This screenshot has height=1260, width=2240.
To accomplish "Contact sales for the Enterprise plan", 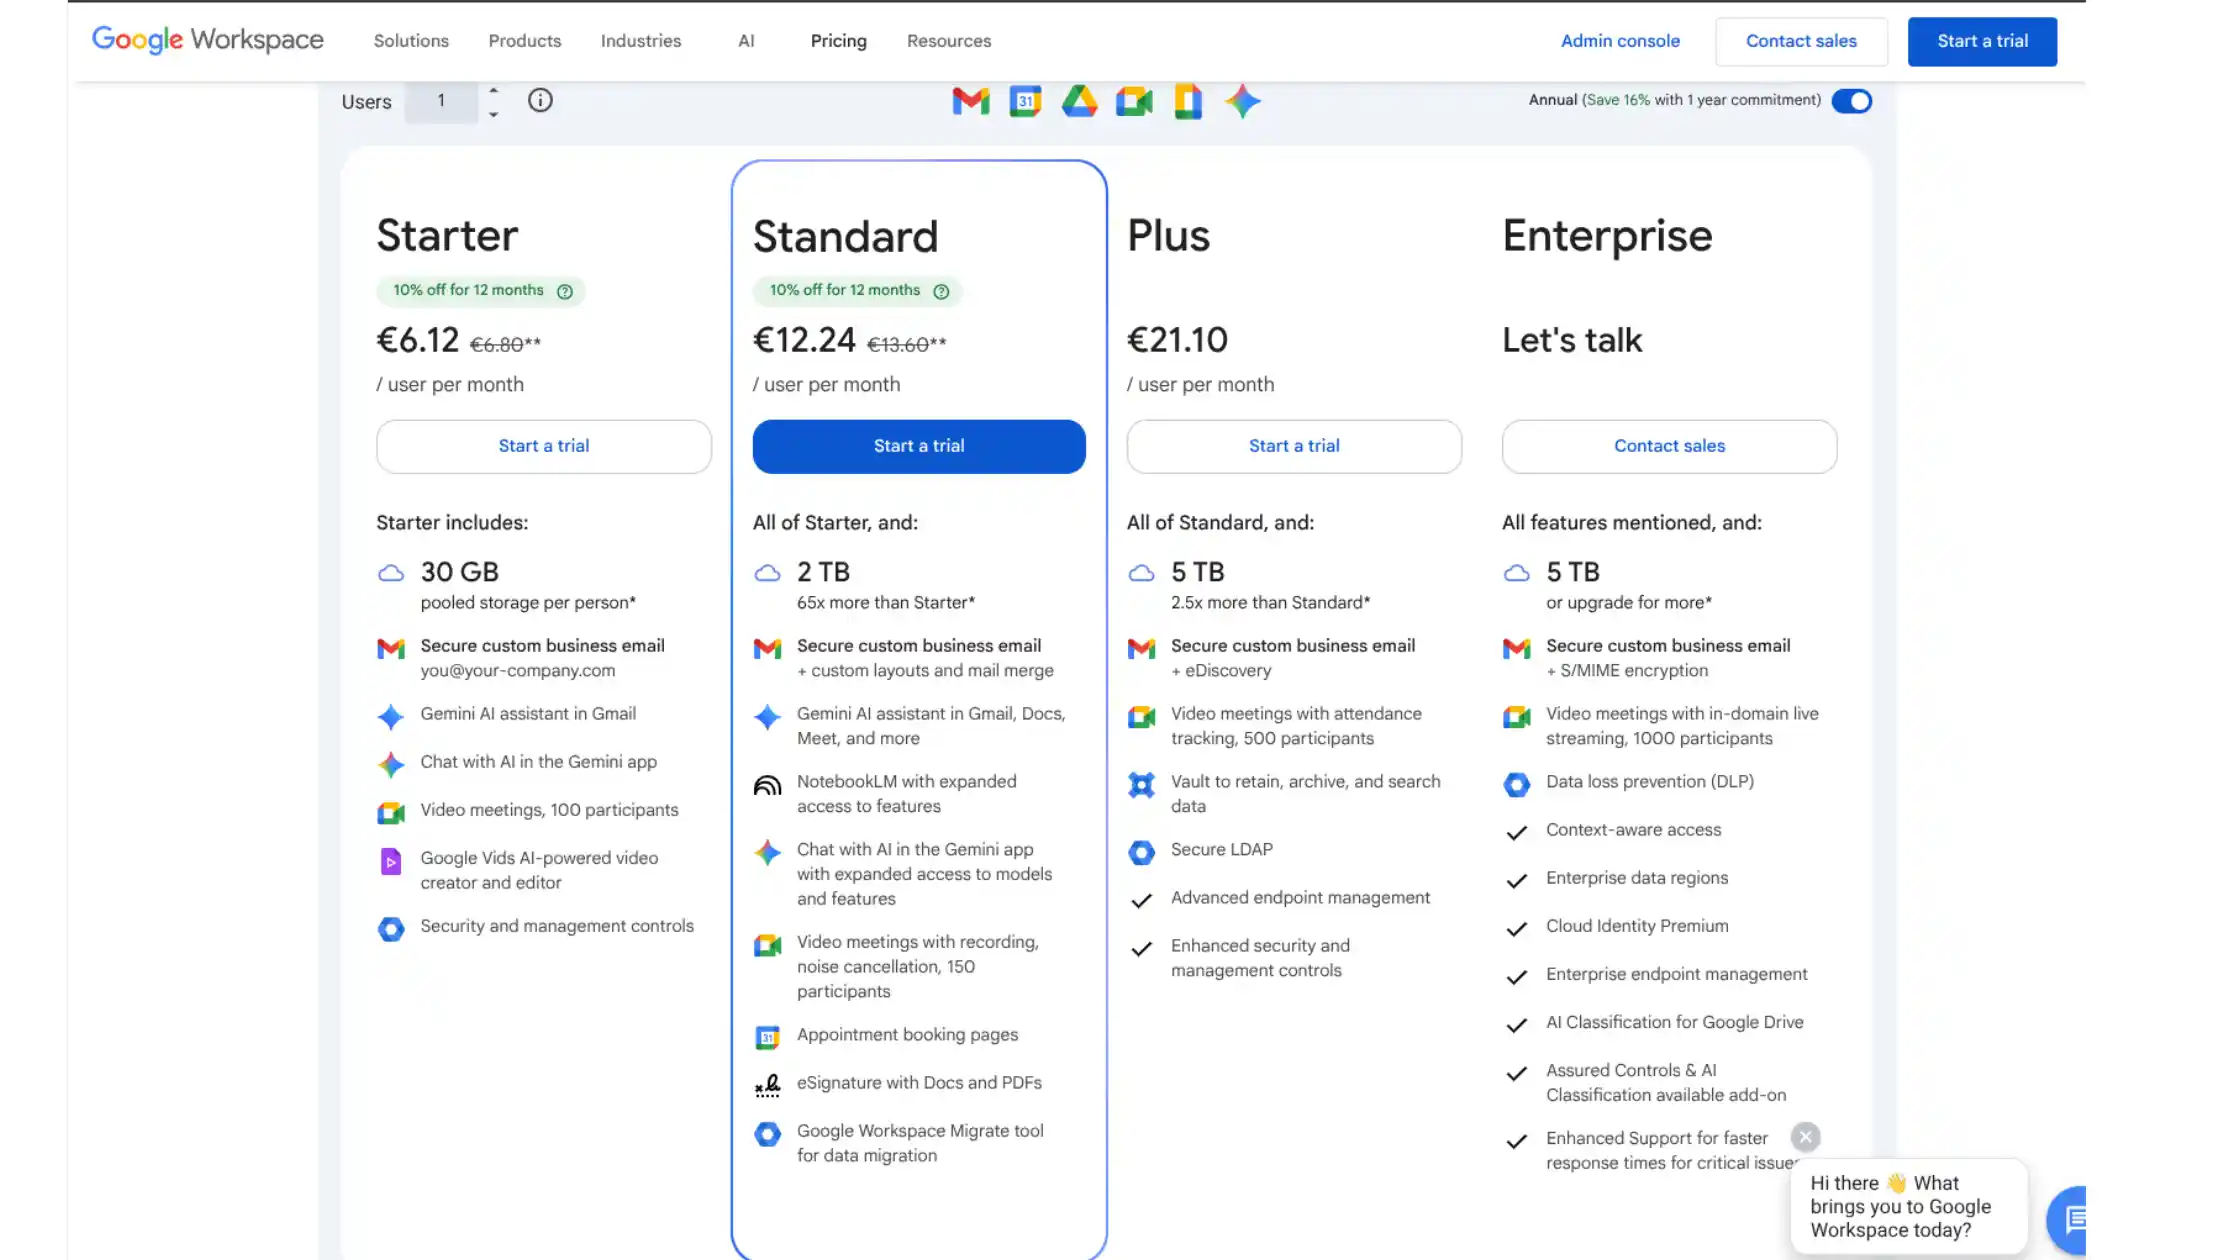I will [x=1669, y=446].
